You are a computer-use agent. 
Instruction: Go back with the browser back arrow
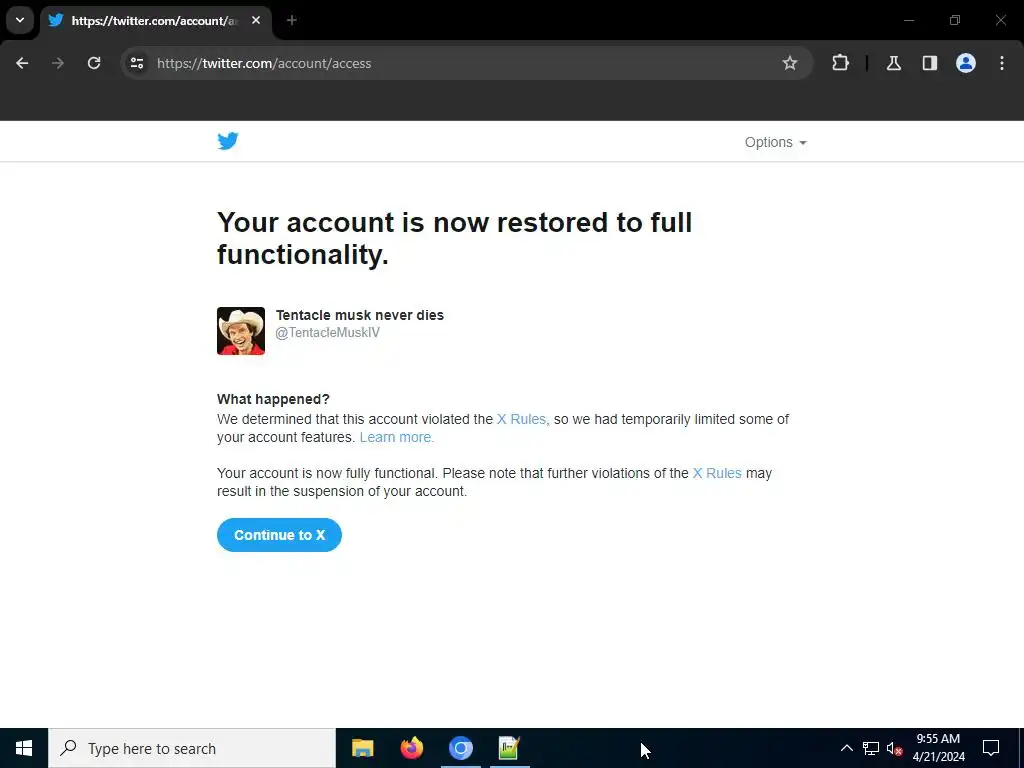click(22, 63)
